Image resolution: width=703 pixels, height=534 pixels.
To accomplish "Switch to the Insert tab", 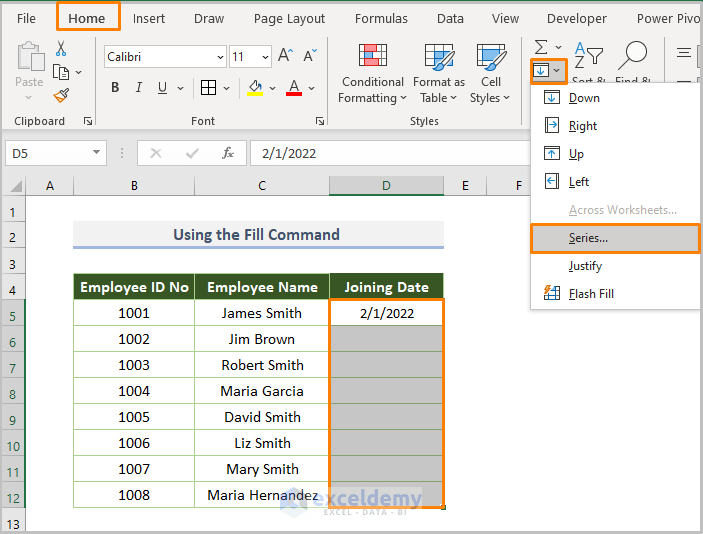I will pyautogui.click(x=148, y=18).
